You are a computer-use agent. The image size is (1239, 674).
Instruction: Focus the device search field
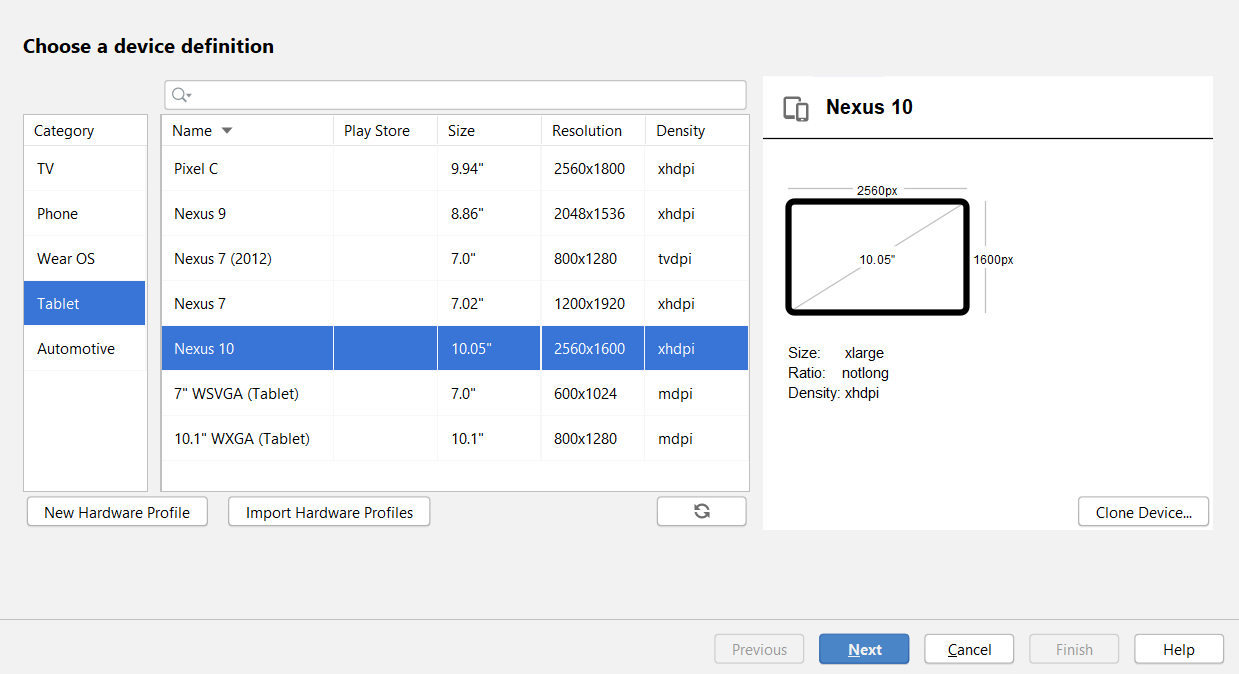(455, 95)
